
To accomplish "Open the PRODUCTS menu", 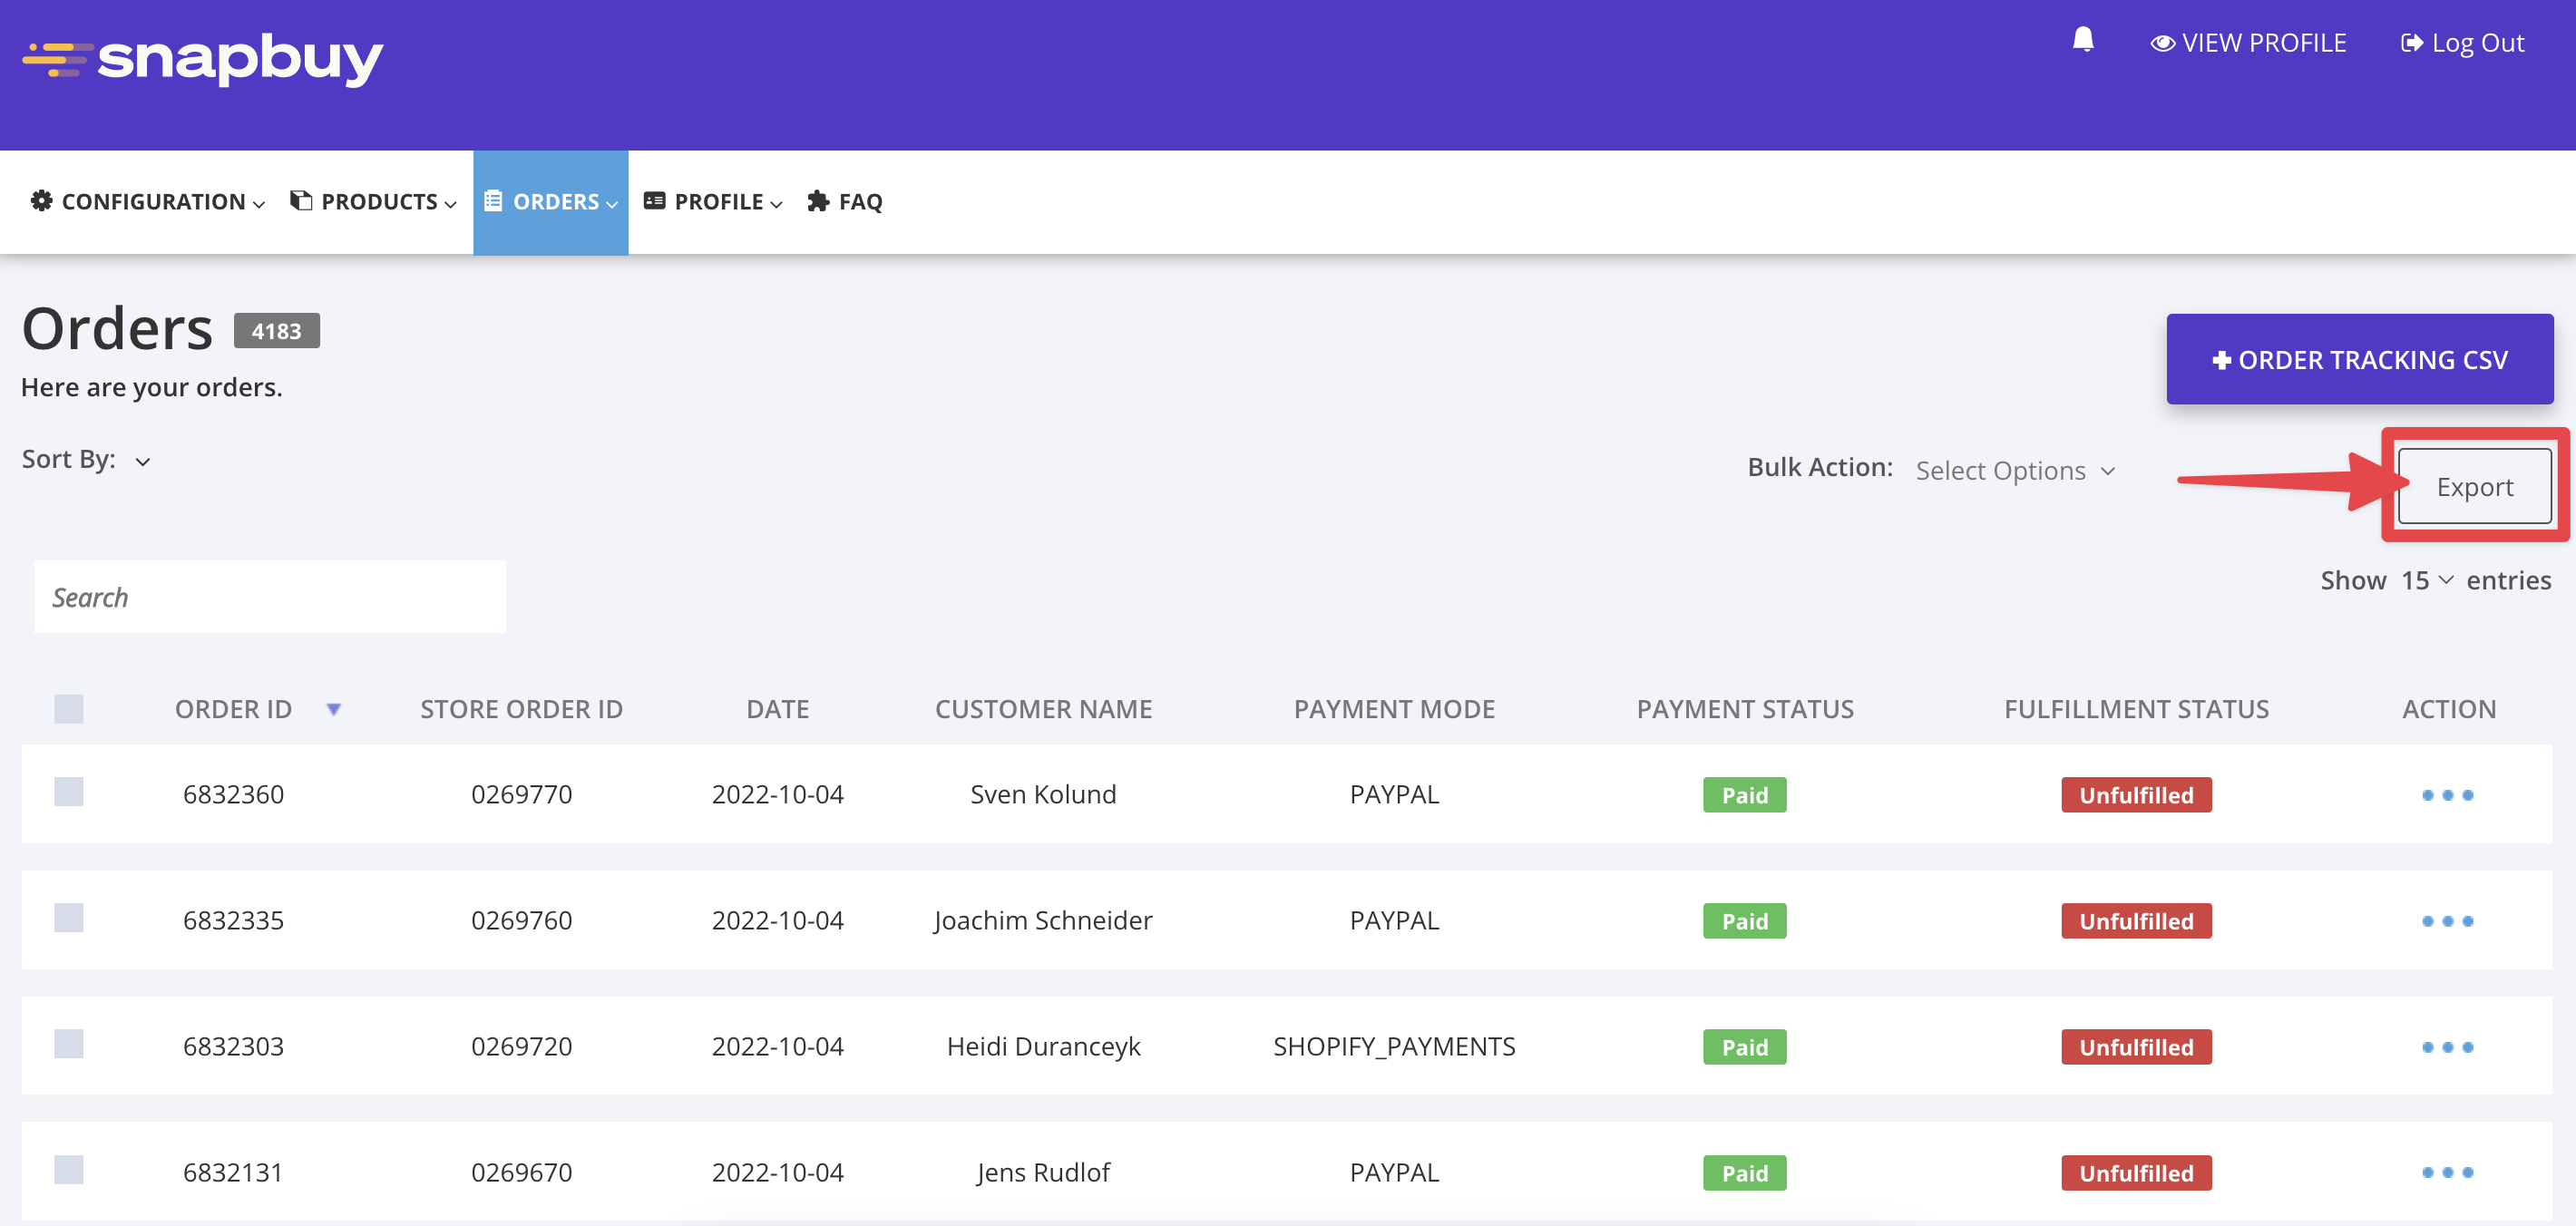I will pos(373,202).
